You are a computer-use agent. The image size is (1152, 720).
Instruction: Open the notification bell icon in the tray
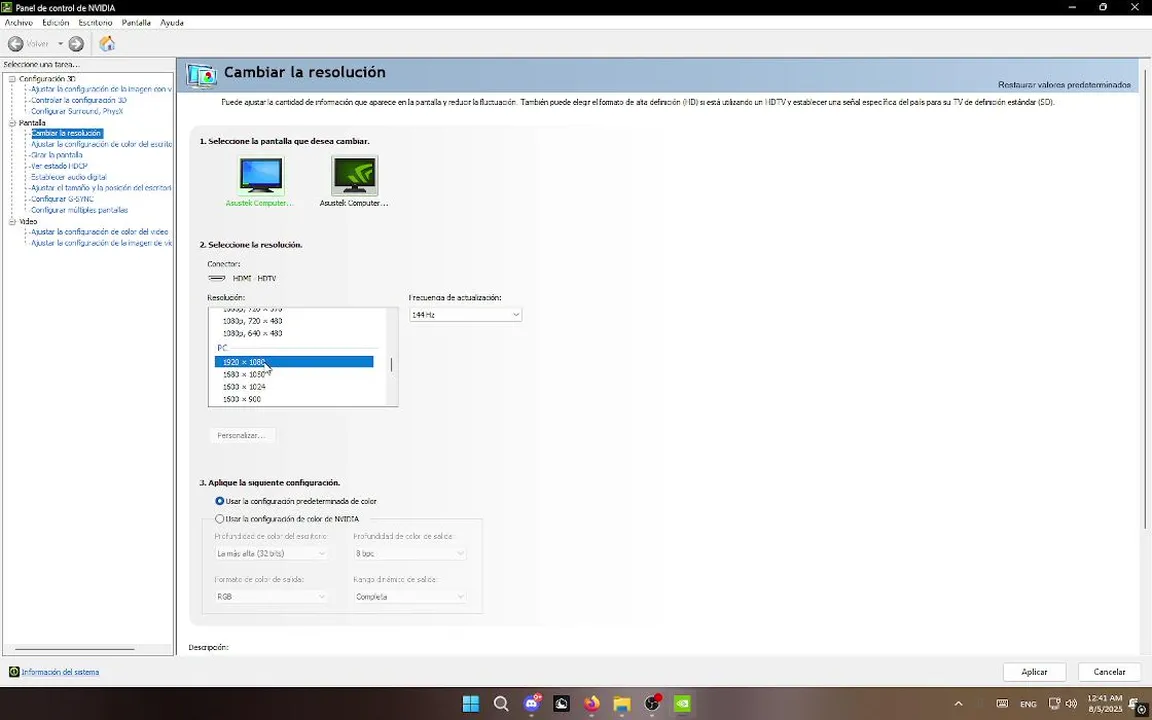coord(1135,704)
